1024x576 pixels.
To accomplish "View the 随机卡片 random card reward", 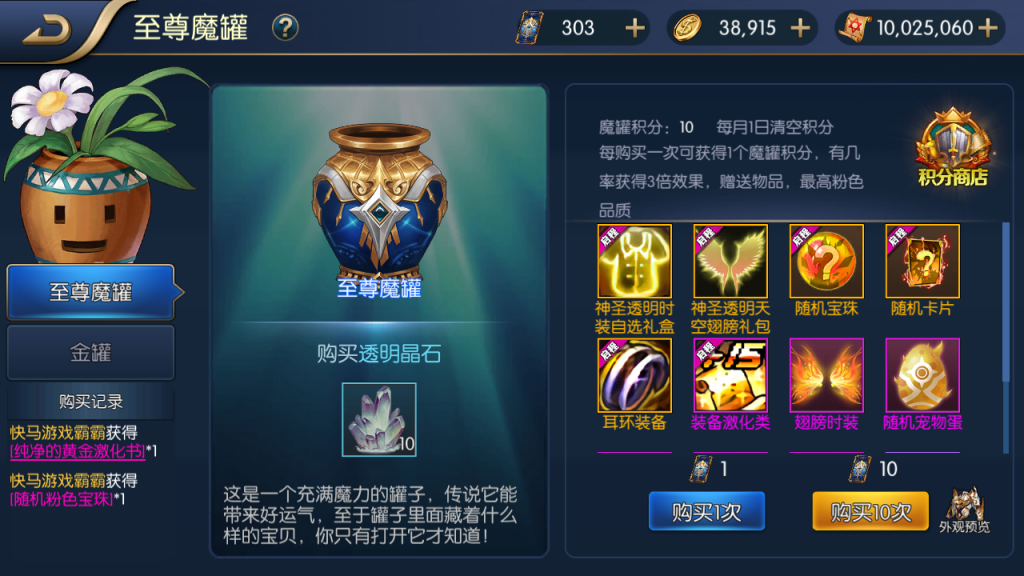I will coord(922,261).
